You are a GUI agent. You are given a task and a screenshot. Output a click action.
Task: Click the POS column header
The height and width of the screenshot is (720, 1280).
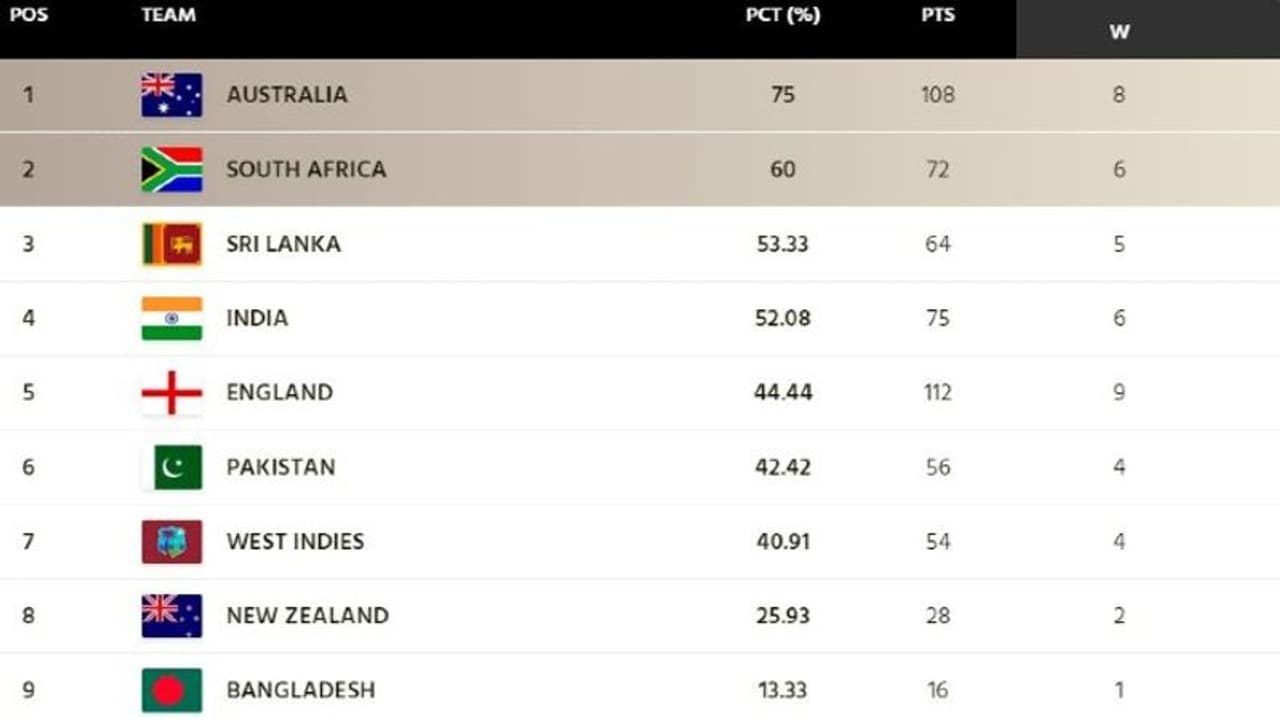(x=27, y=16)
